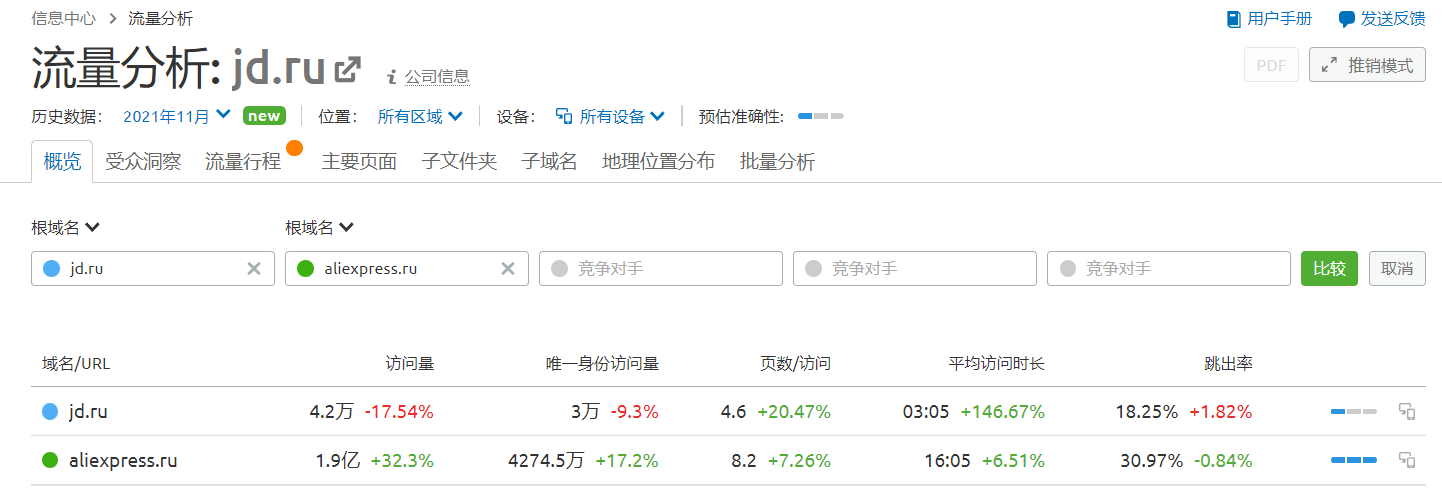Click the 推销模式 button
The image size is (1442, 490).
click(x=1367, y=65)
